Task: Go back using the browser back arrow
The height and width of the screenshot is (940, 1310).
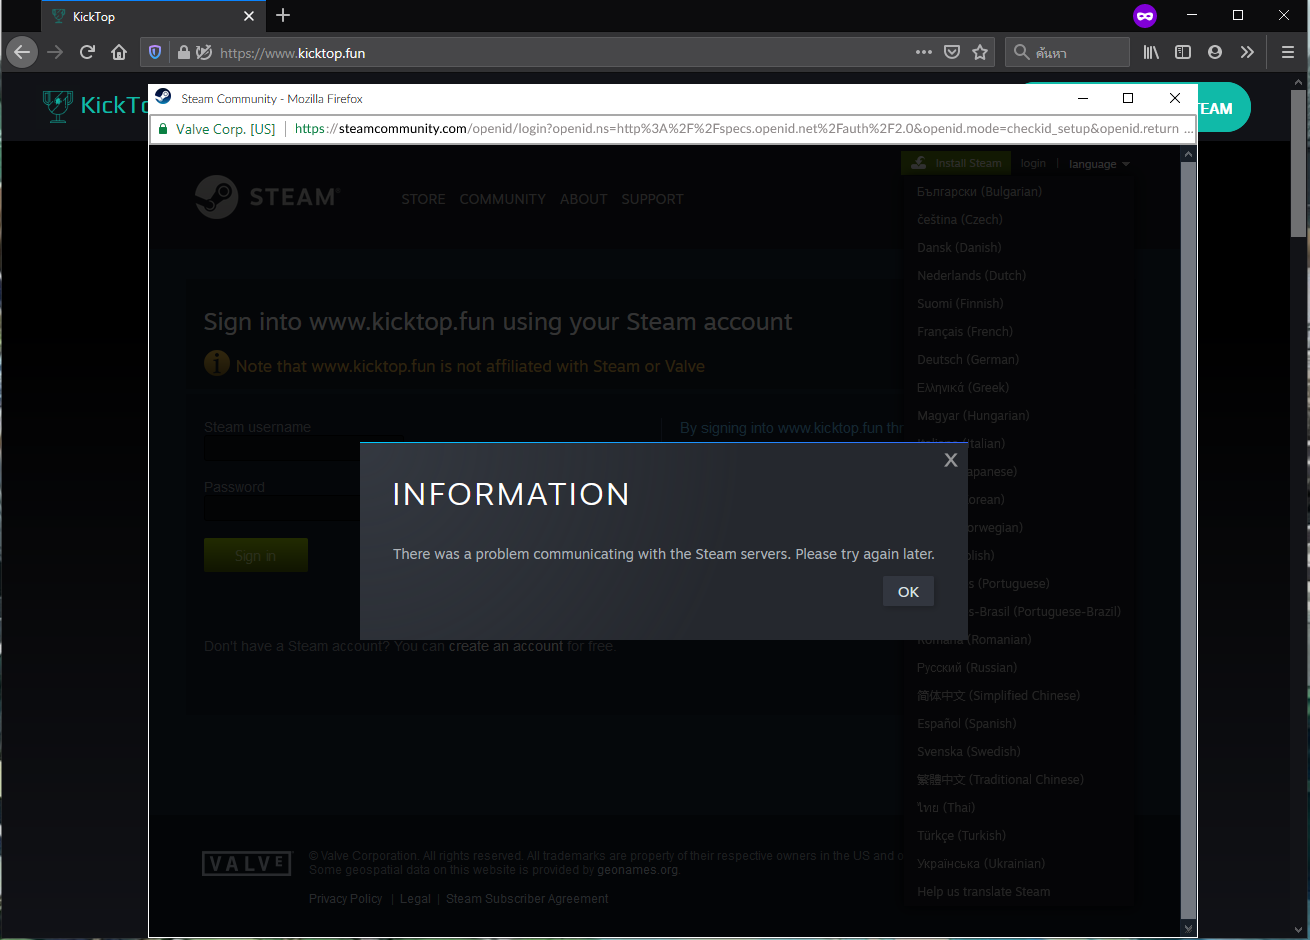Action: (x=22, y=52)
